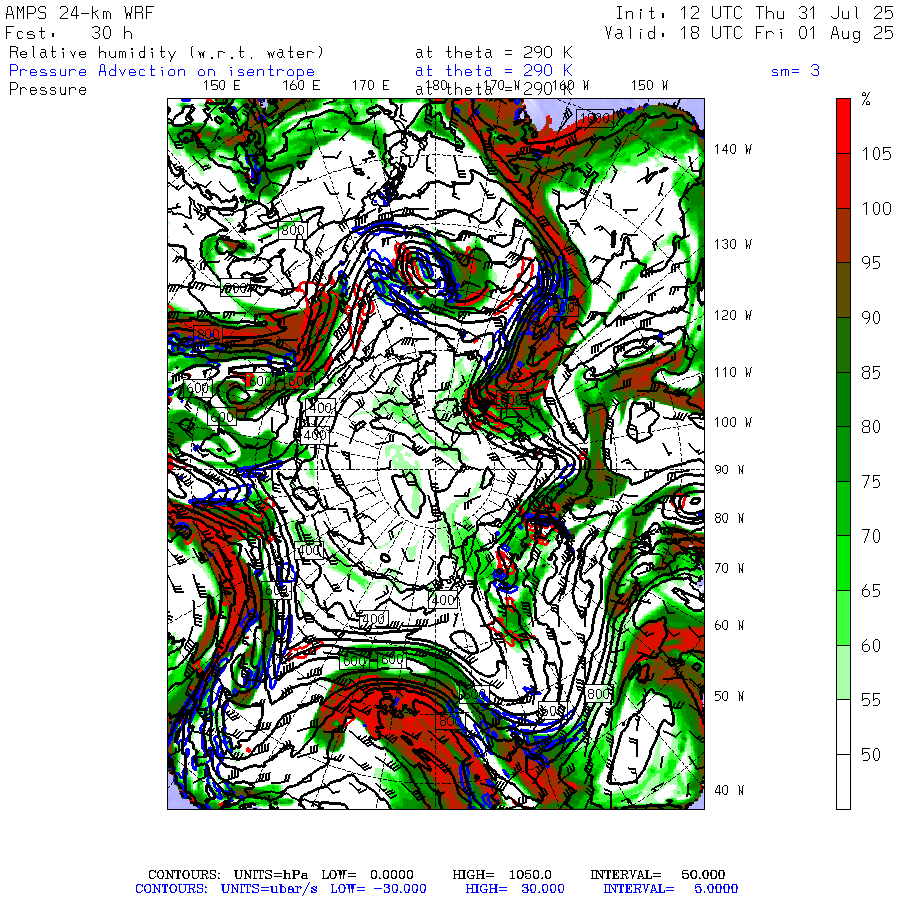Click the 'Valid: 18 UTC Fri 01 Aug 25' line
Image resolution: width=900 pixels, height=900 pixels.
(748, 33)
